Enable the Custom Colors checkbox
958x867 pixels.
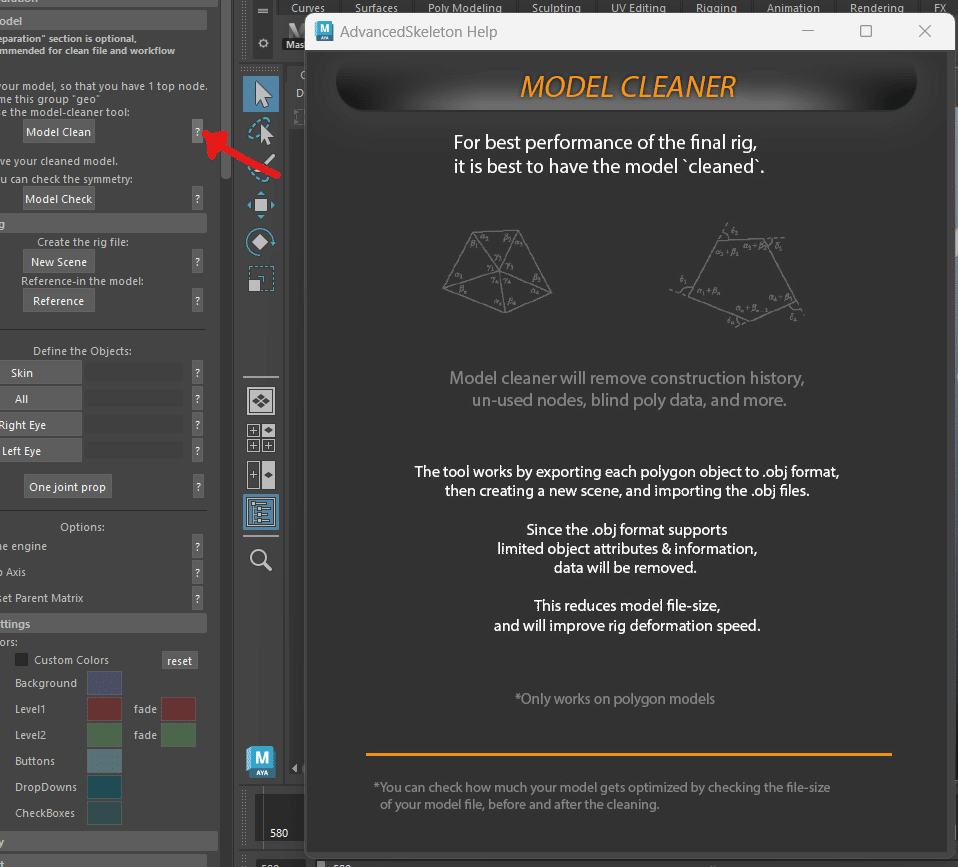[x=21, y=660]
